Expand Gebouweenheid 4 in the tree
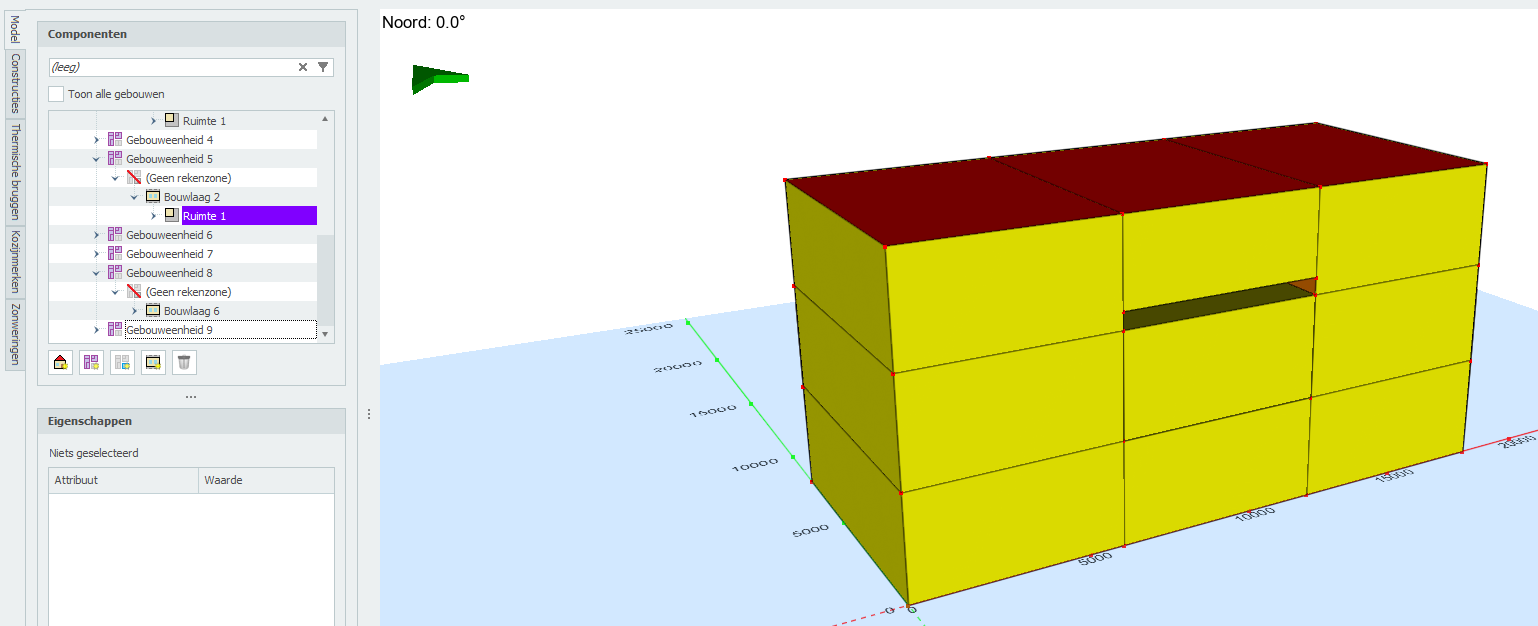Screen dimensions: 1538x626 coord(97,140)
